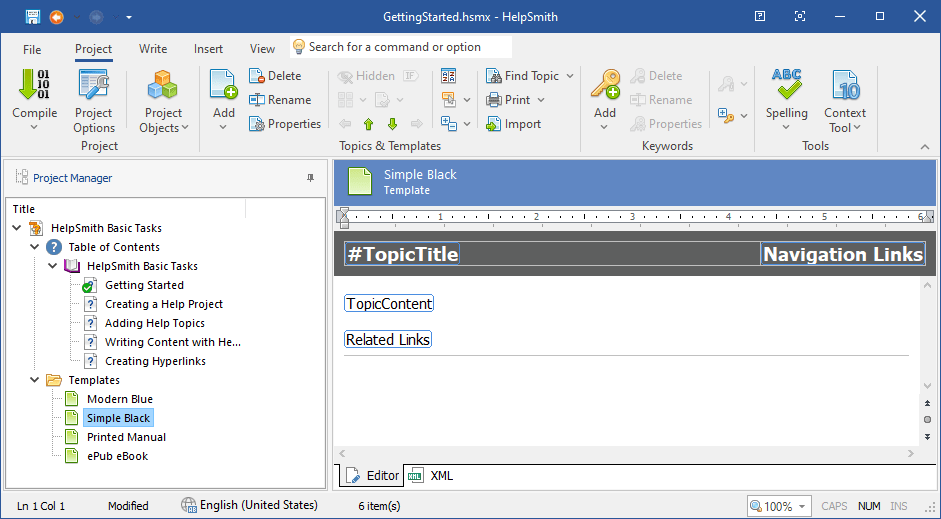Screen dimensions: 941x519
Task: Switch to the XML tab
Action: tap(431, 476)
